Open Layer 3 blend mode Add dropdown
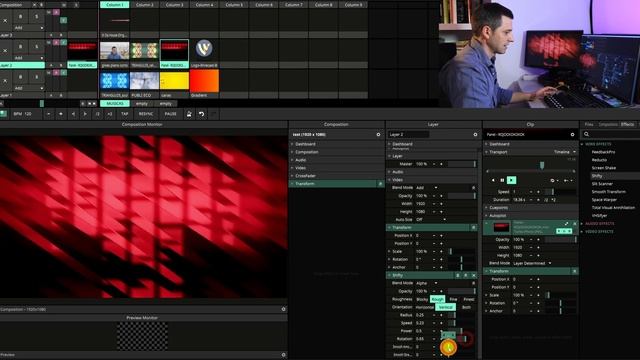 click(29, 28)
